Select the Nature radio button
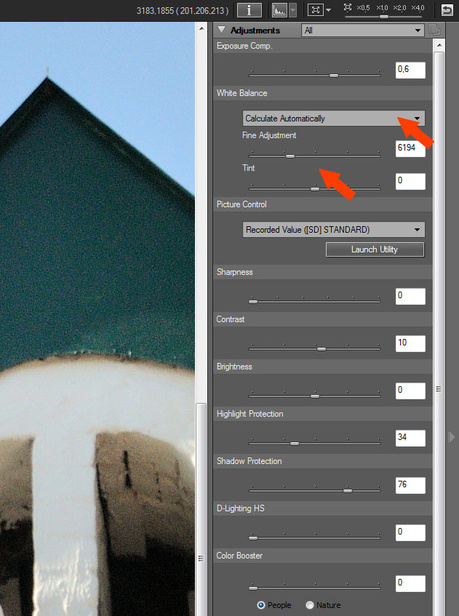Image resolution: width=459 pixels, height=616 pixels. point(310,605)
